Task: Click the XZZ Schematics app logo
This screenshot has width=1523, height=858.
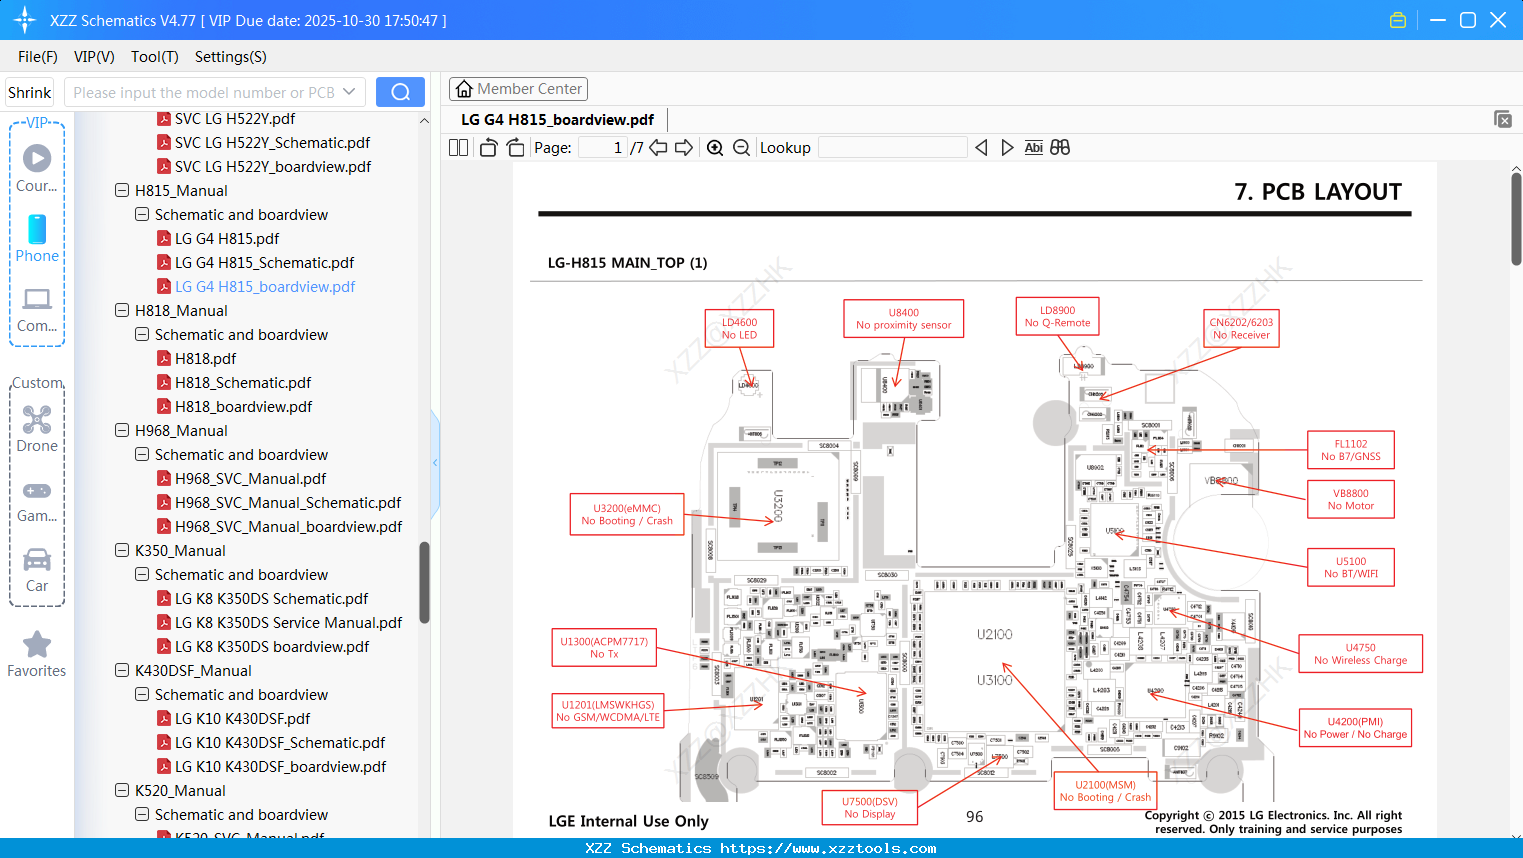Action: click(24, 20)
